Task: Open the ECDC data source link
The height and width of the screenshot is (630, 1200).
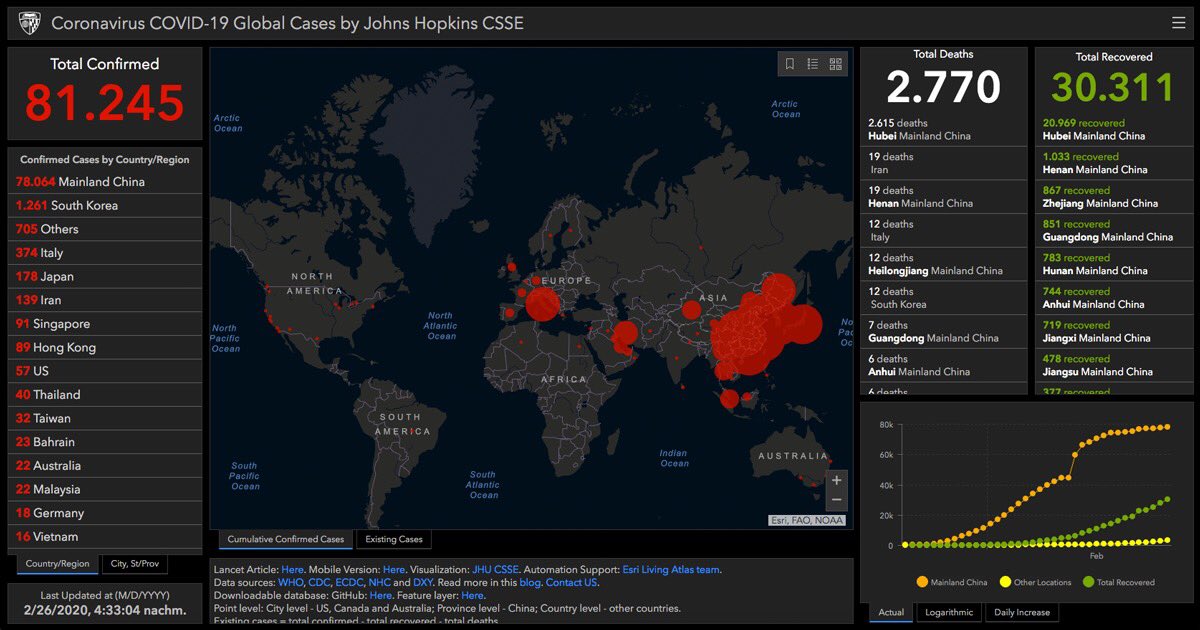Action: (x=350, y=582)
